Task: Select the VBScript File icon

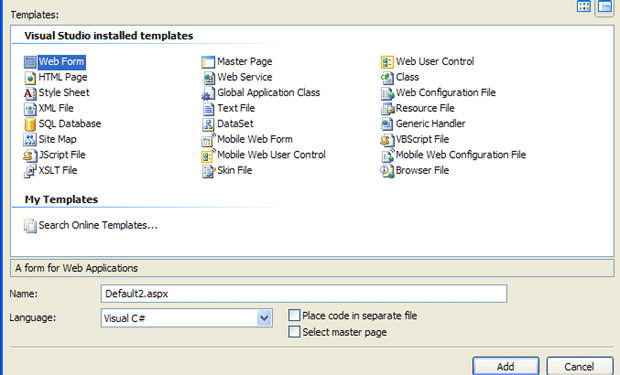Action: point(387,140)
